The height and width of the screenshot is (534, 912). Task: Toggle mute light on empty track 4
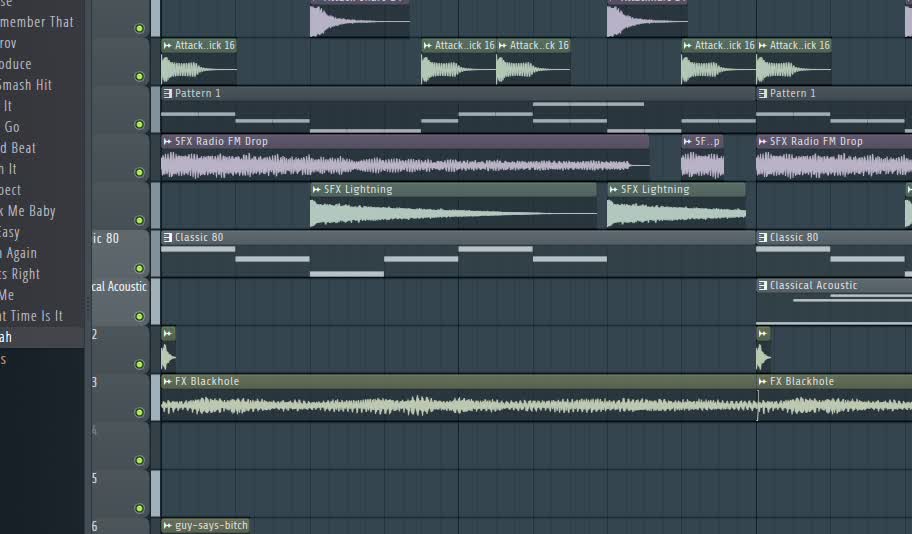140,461
